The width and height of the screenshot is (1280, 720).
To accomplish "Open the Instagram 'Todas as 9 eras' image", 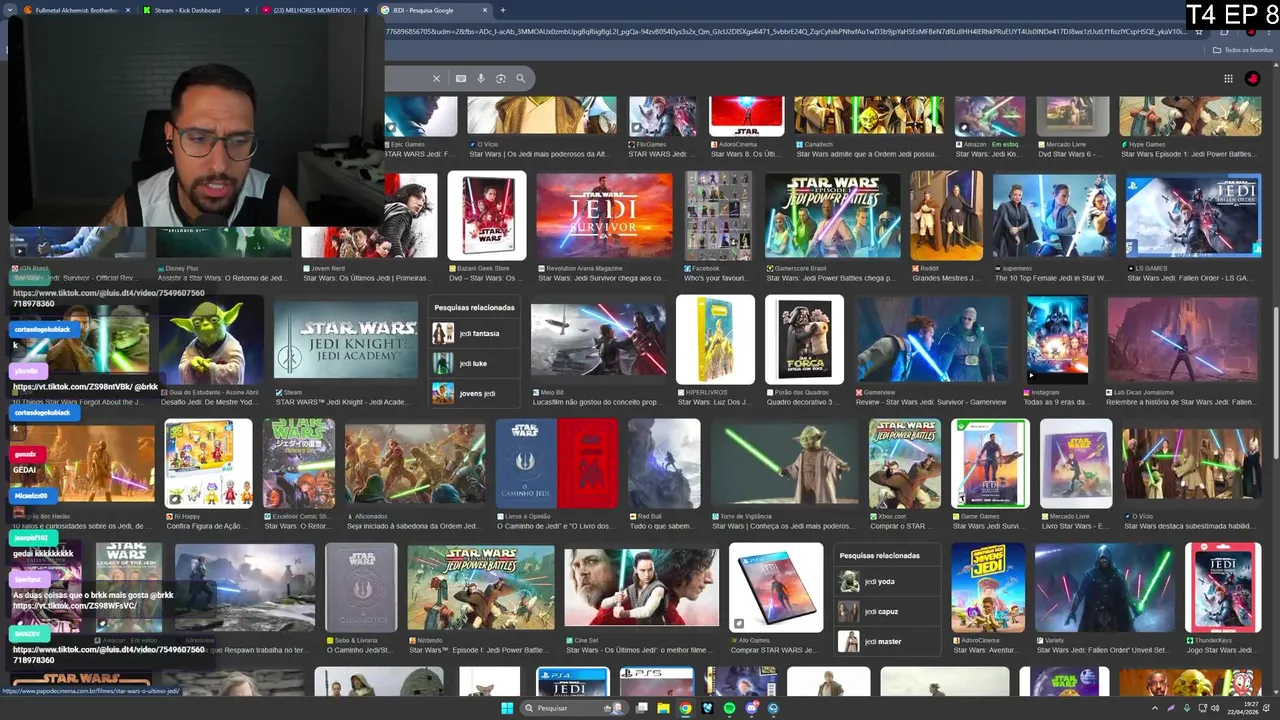I will click(x=1057, y=340).
